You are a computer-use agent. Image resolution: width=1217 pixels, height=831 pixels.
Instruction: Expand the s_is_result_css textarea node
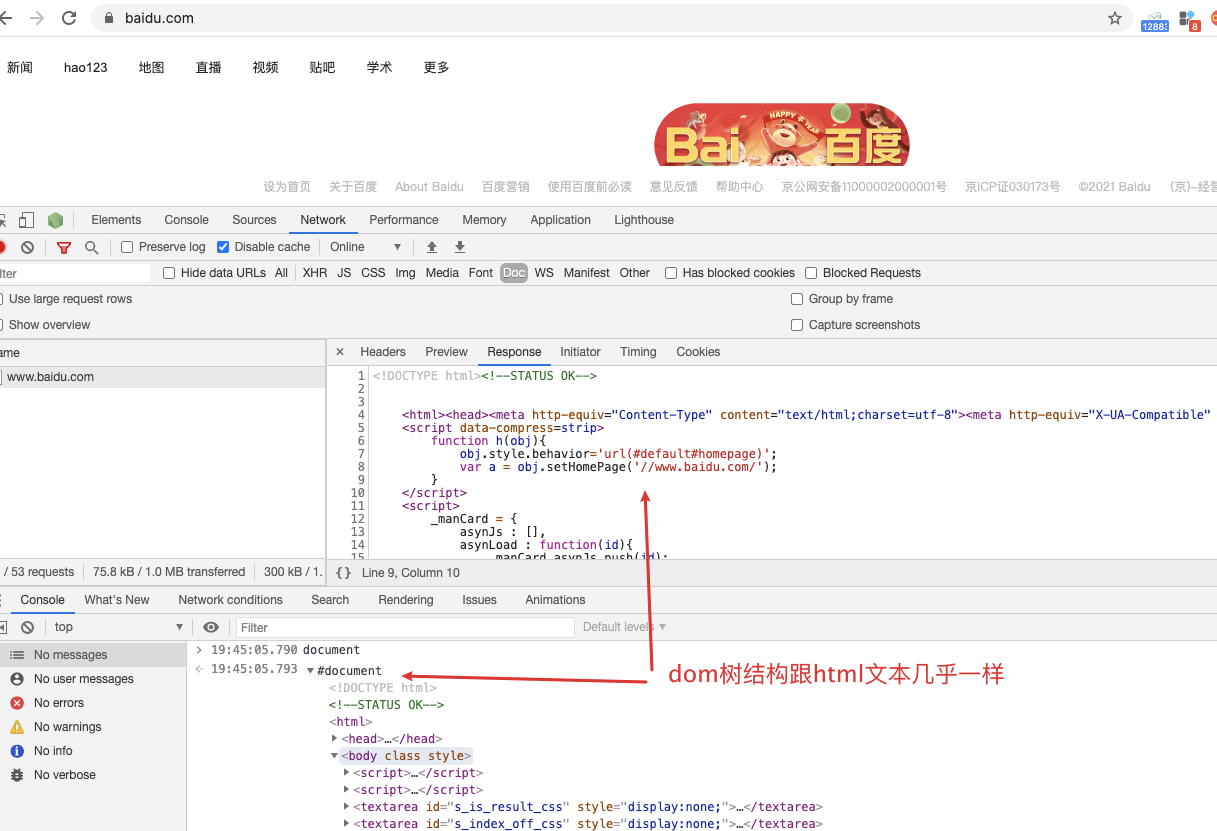coord(346,807)
